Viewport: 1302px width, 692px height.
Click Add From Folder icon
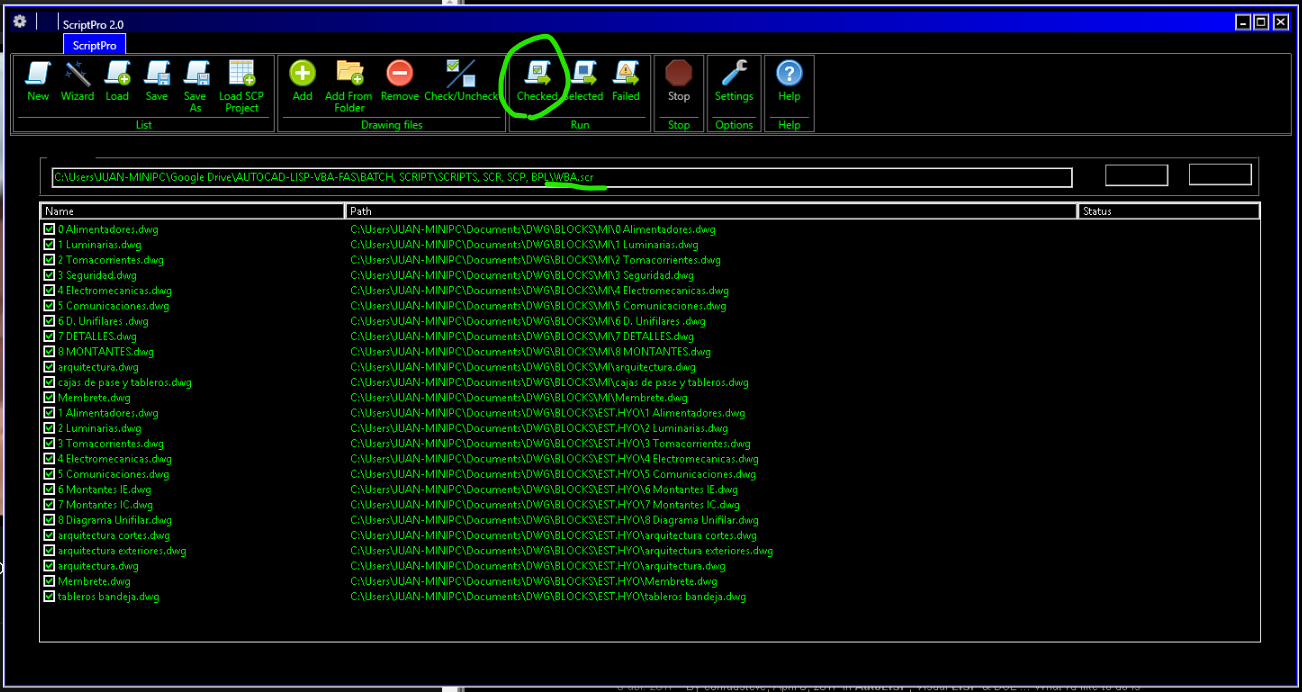tap(349, 86)
